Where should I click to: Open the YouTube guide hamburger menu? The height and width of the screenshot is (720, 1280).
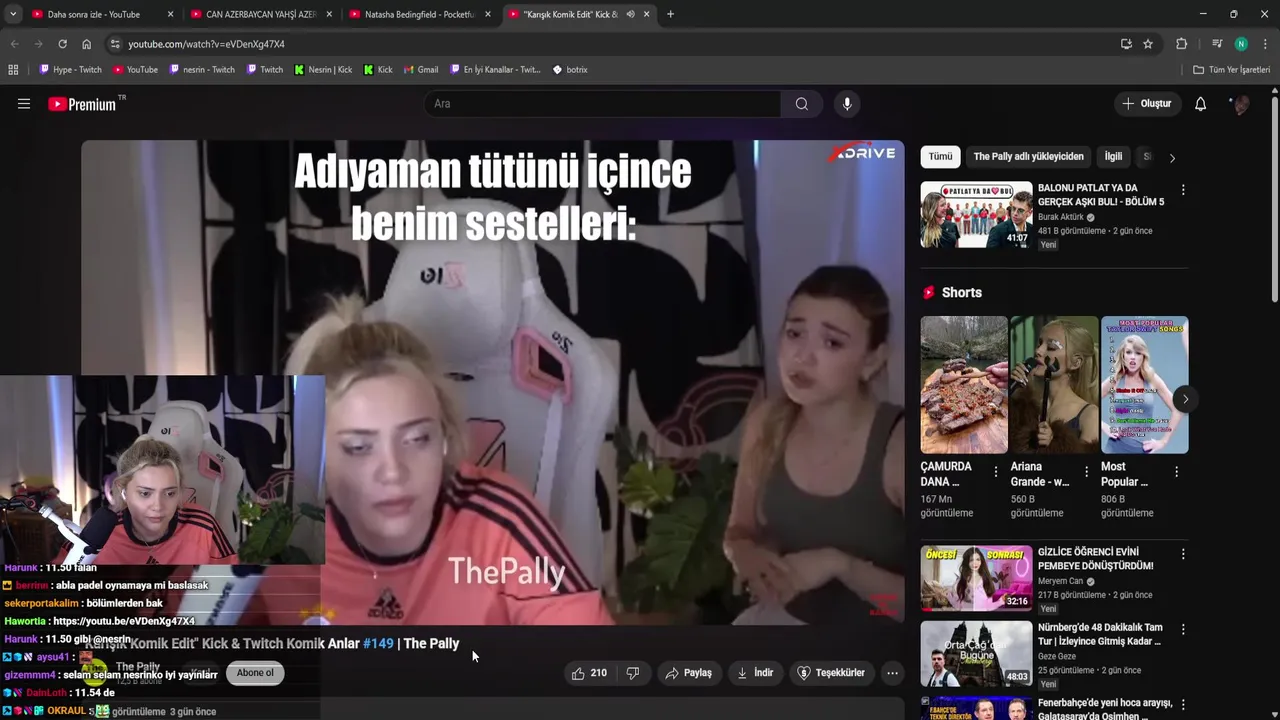24,104
